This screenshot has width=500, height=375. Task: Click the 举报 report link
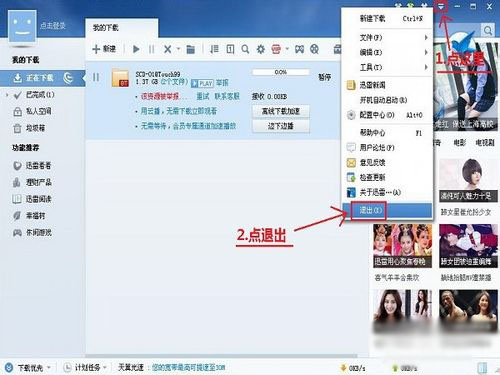(222, 83)
